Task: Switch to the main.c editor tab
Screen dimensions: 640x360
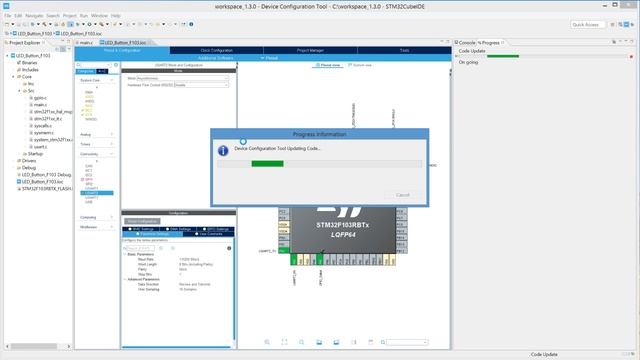Action: point(84,42)
